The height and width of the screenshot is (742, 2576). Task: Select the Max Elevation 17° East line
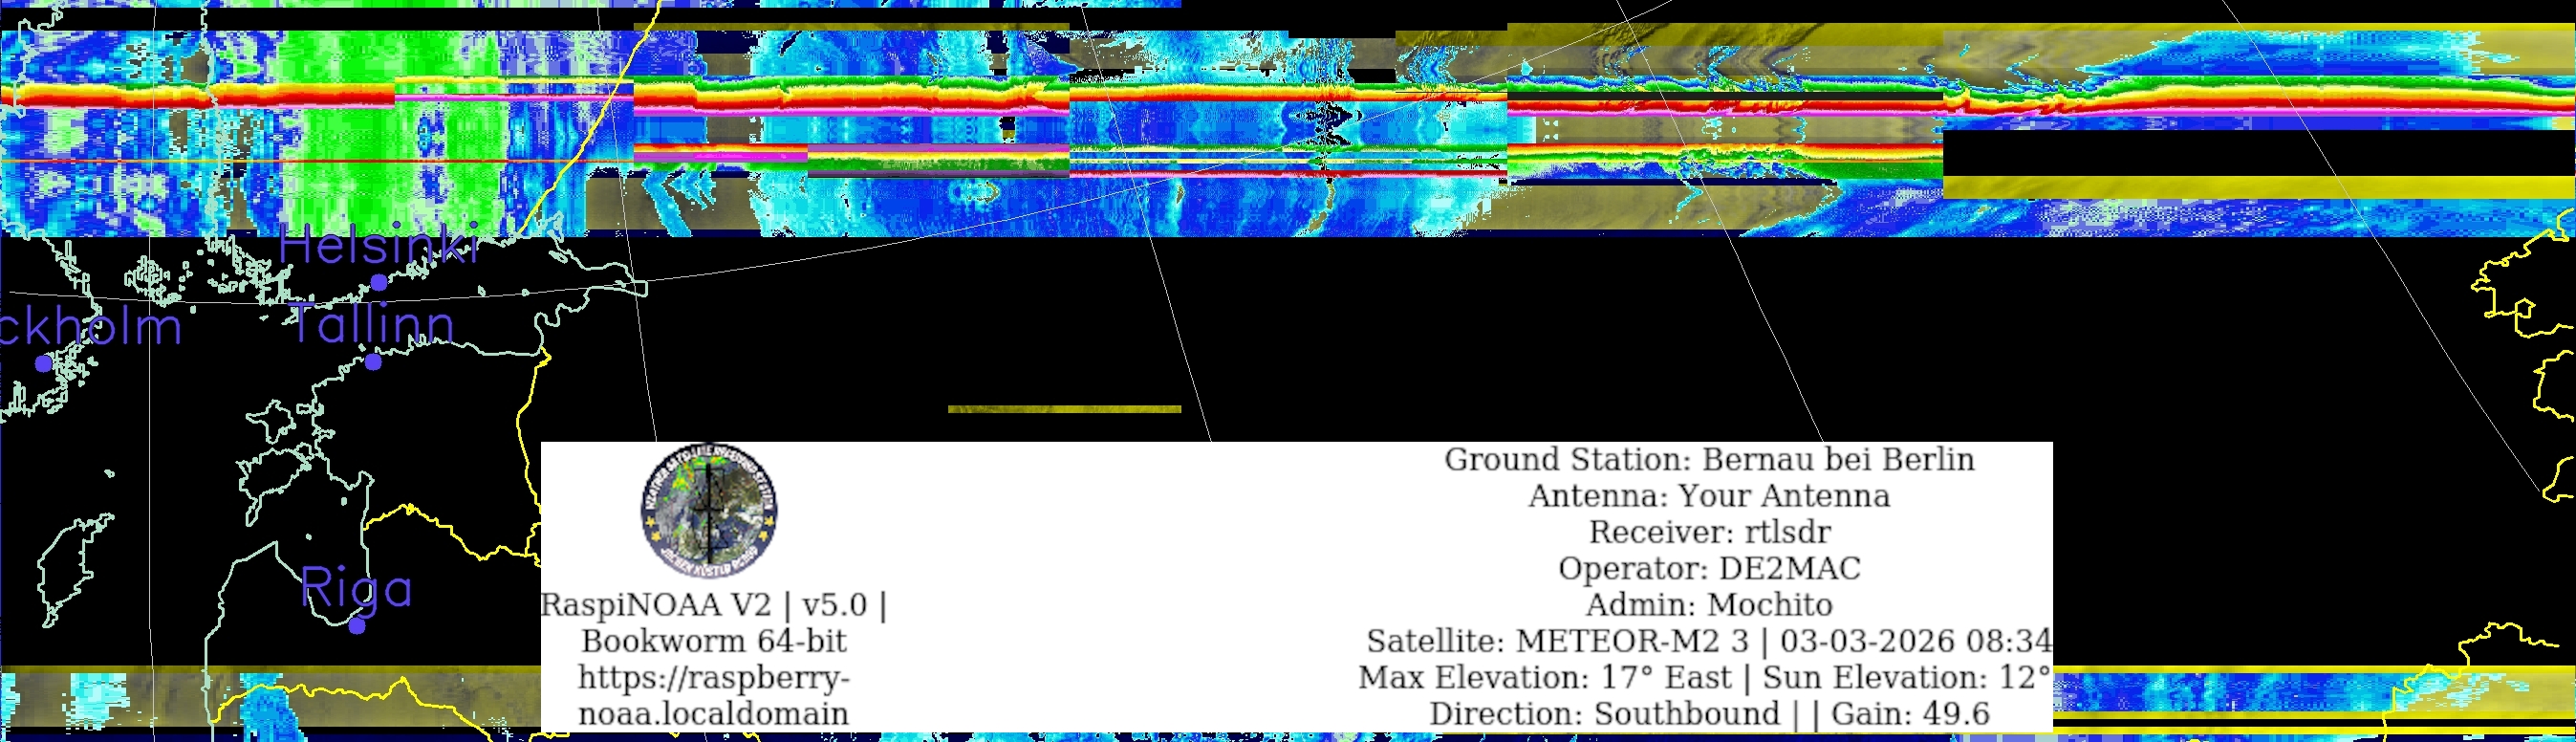(1704, 677)
